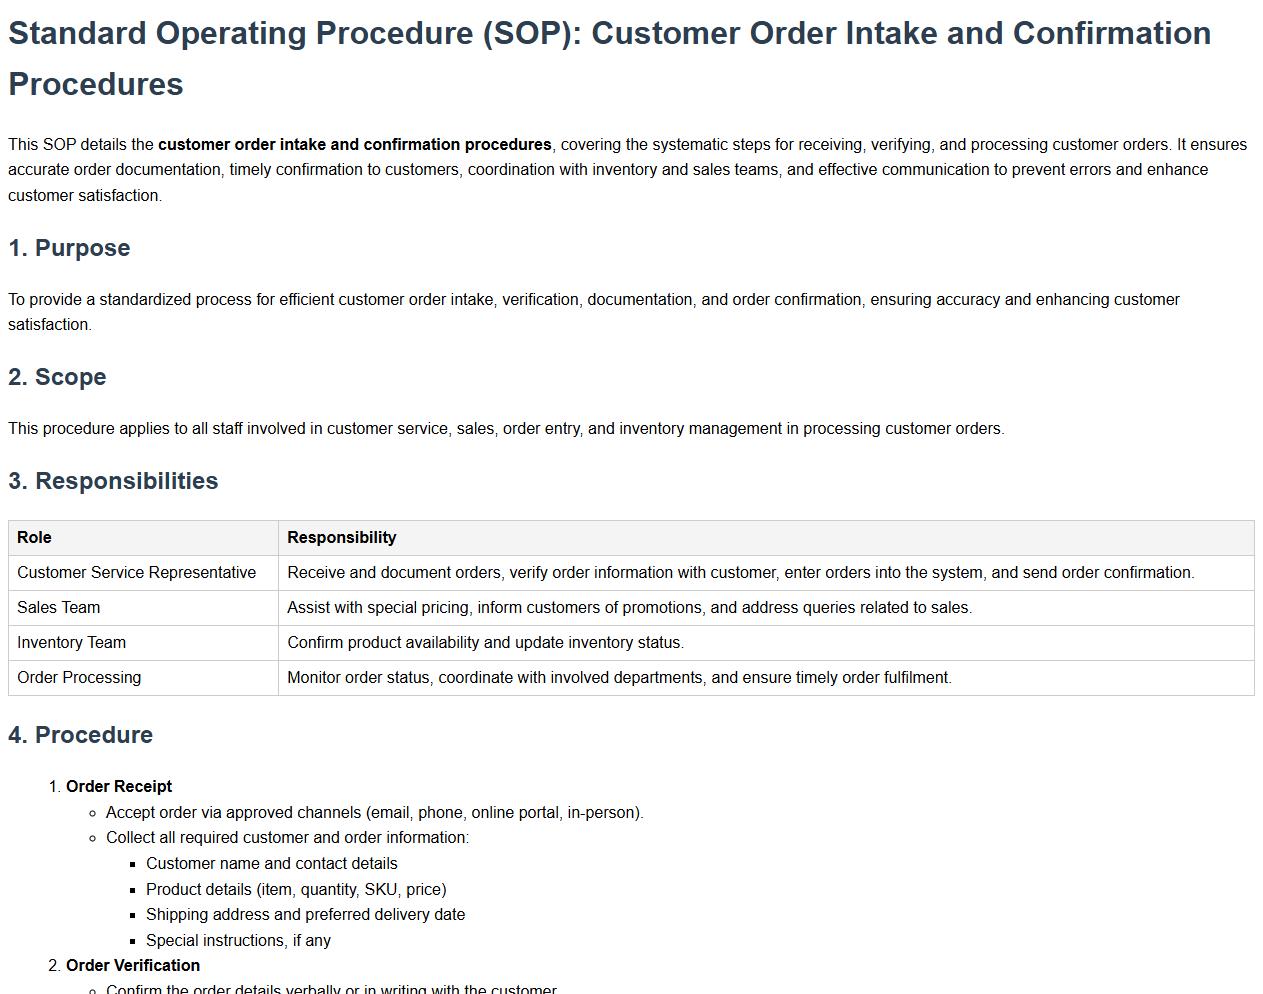The image size is (1263, 994).
Task: Click the 'Role' table column header
Action: (34, 538)
